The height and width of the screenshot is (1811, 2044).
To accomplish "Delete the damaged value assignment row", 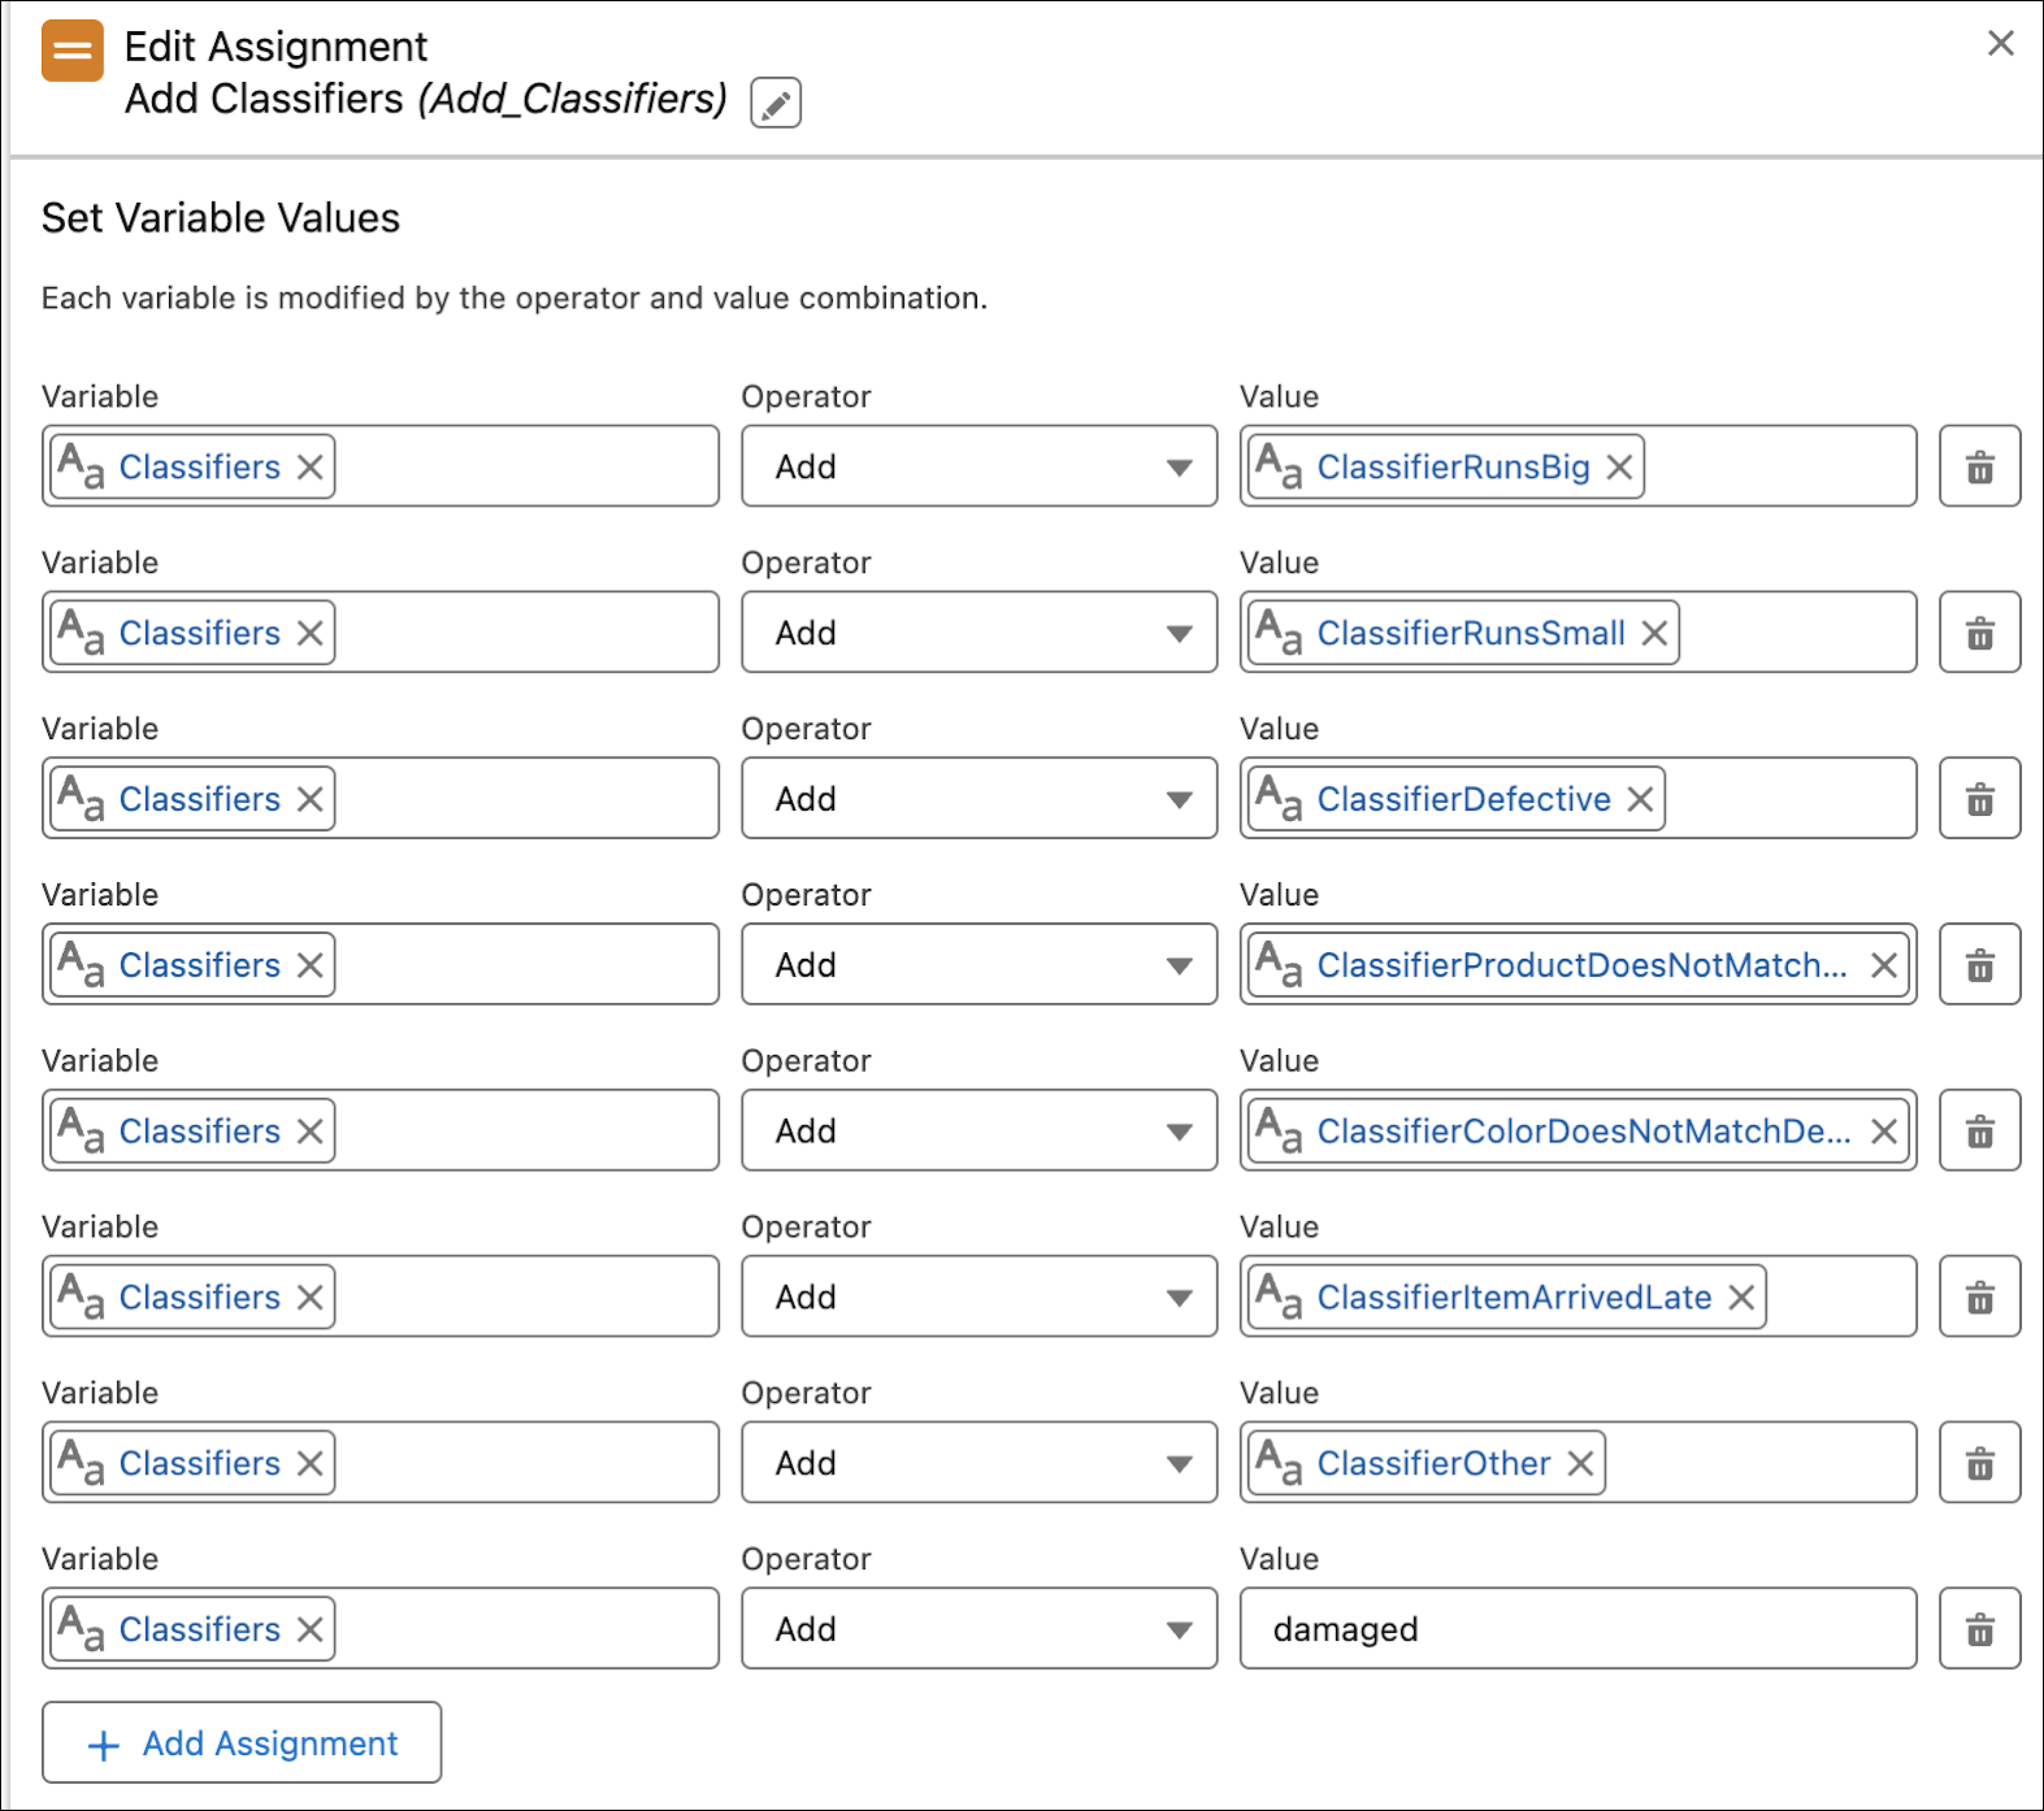I will [x=1979, y=1628].
